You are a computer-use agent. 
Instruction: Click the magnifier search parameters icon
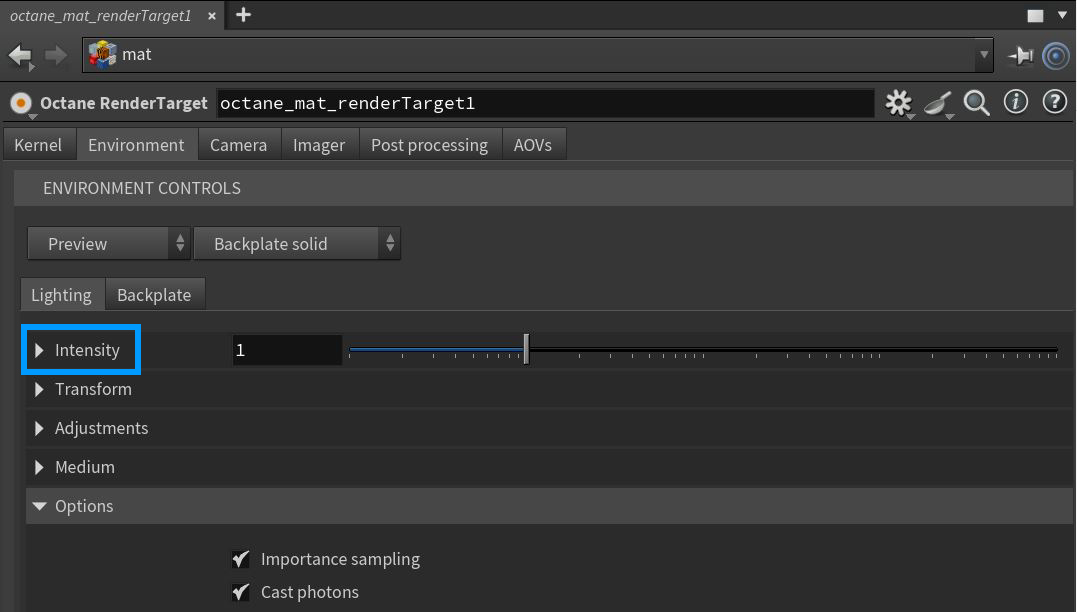pos(977,103)
